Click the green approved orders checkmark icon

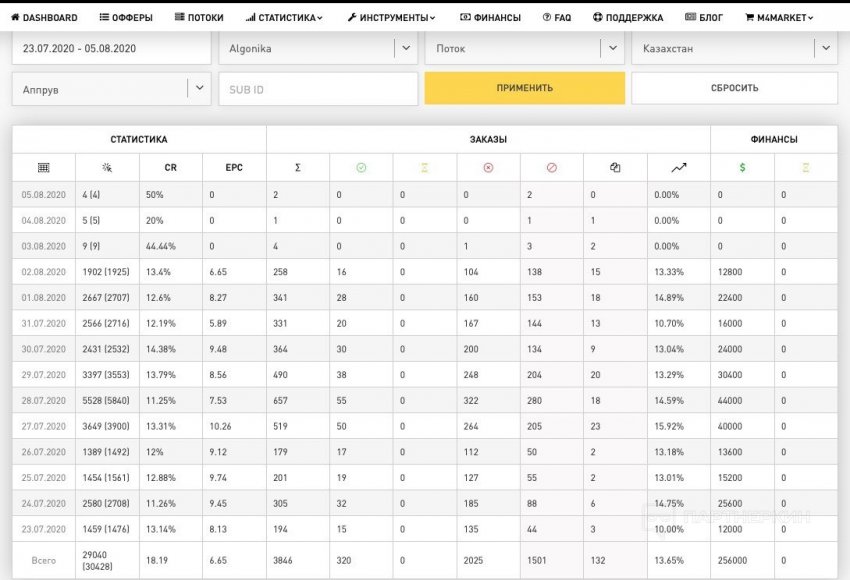[361, 167]
